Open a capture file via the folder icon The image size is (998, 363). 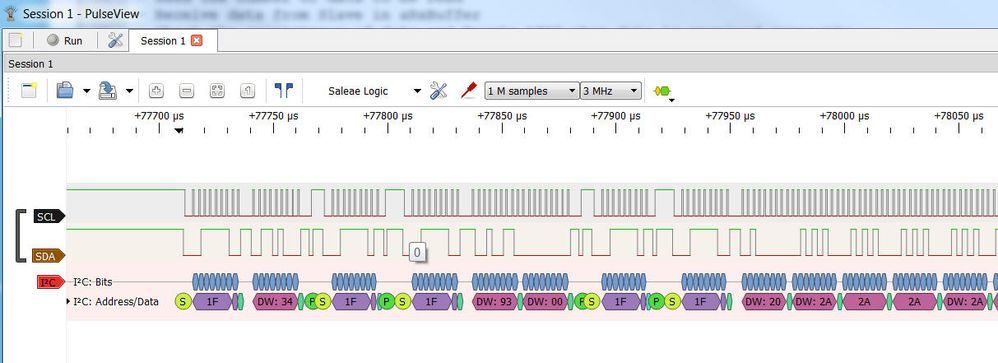point(65,90)
